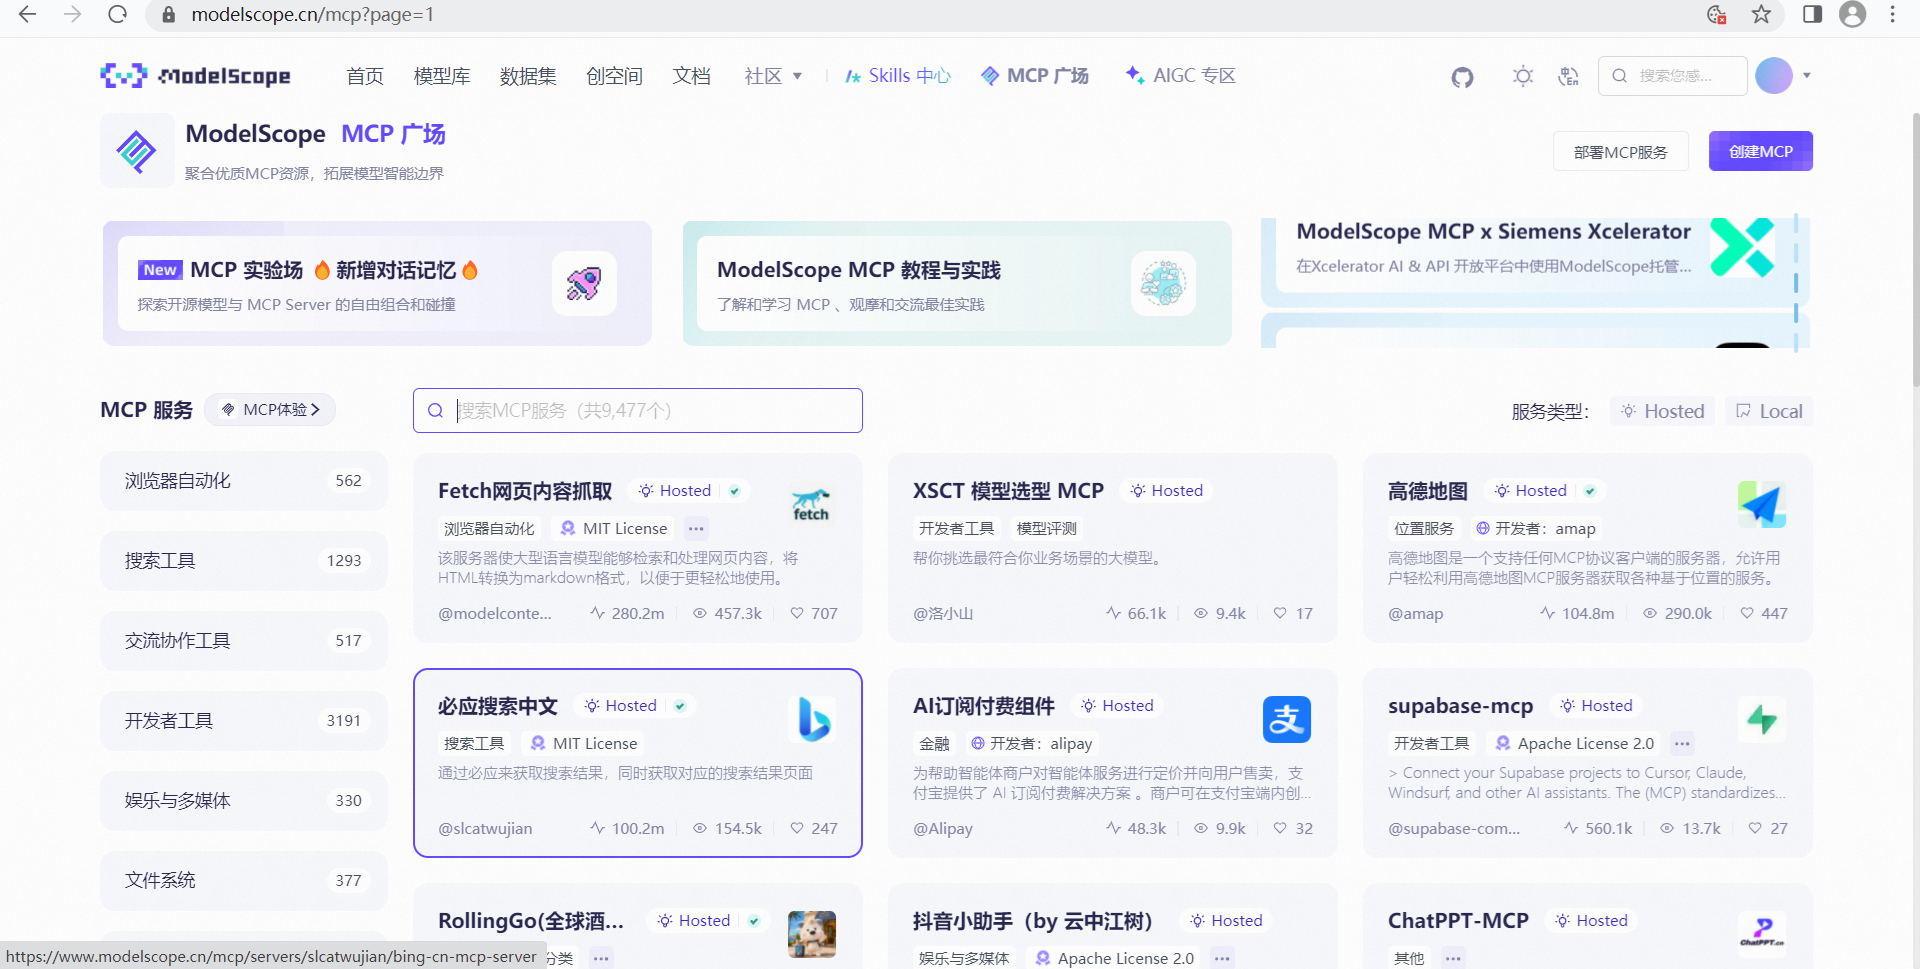This screenshot has width=1920, height=969.
Task: Click the globe icon in MCP 教程与实践 banner
Action: pyautogui.click(x=1163, y=284)
